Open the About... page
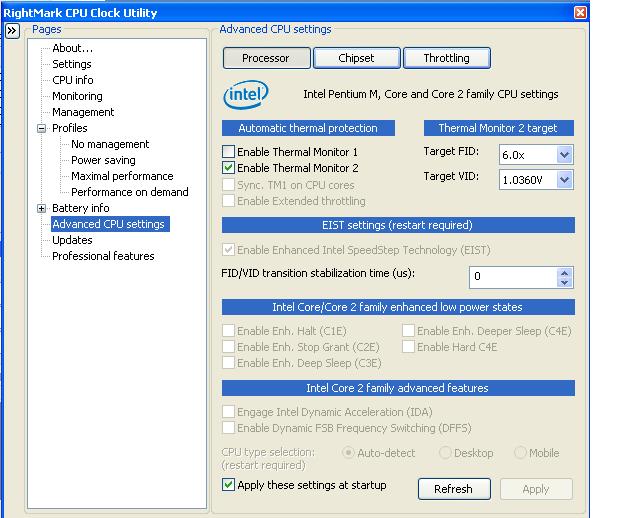Viewport: 640px width, 518px height. tap(72, 48)
